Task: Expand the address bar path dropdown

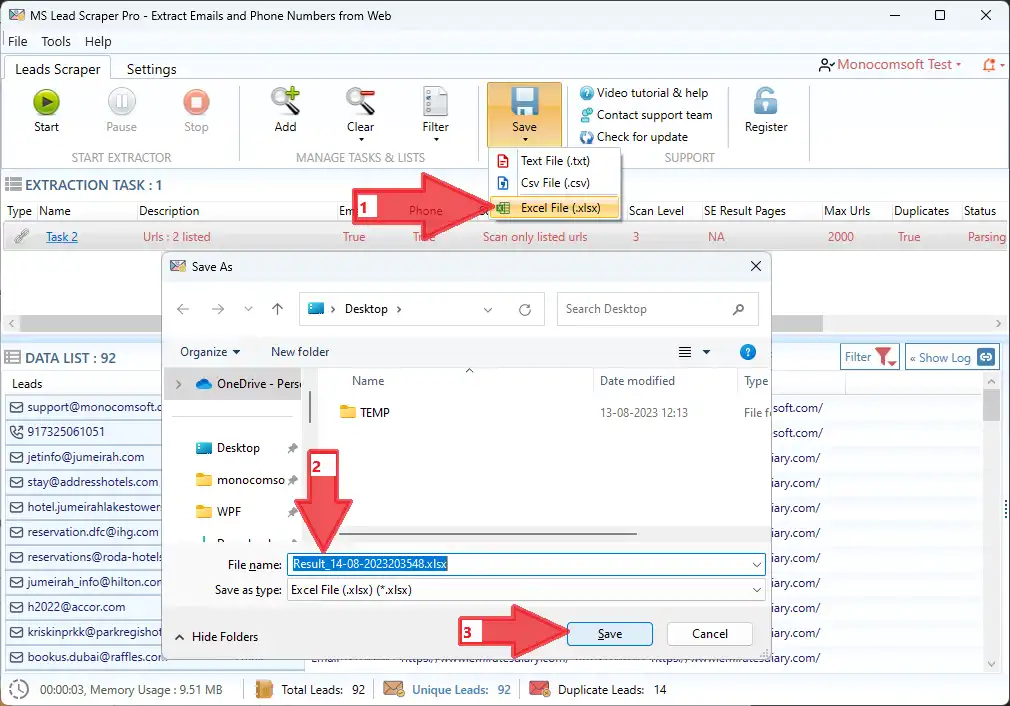Action: pos(488,310)
